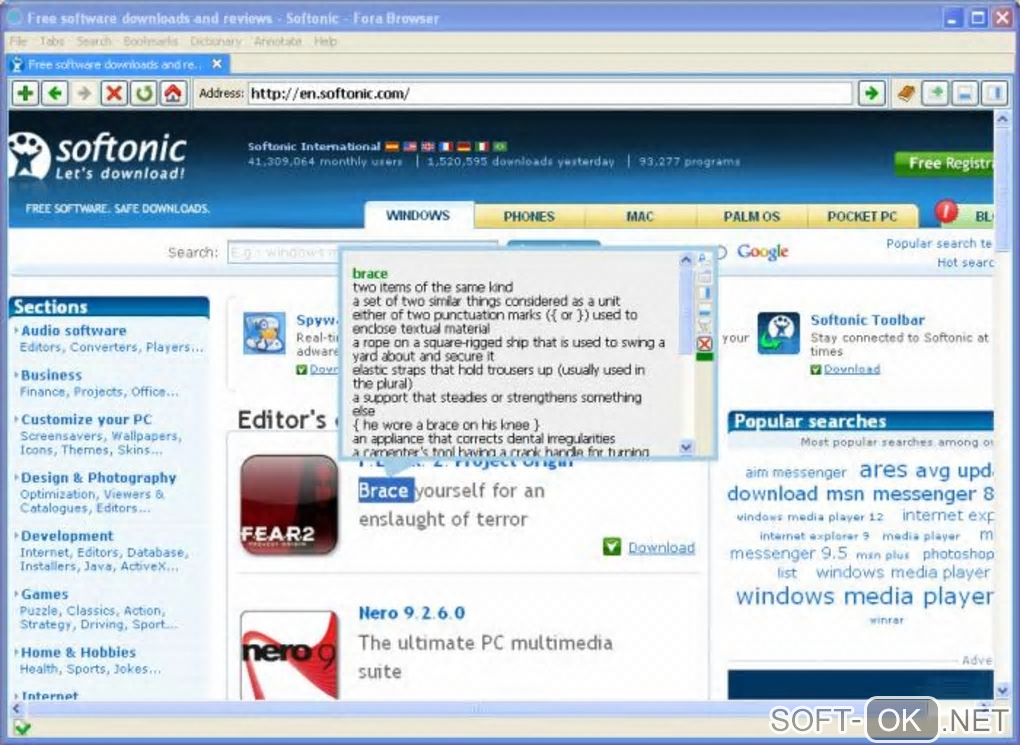Click the Free Registration button
Image resolution: width=1020 pixels, height=745 pixels.
[945, 163]
